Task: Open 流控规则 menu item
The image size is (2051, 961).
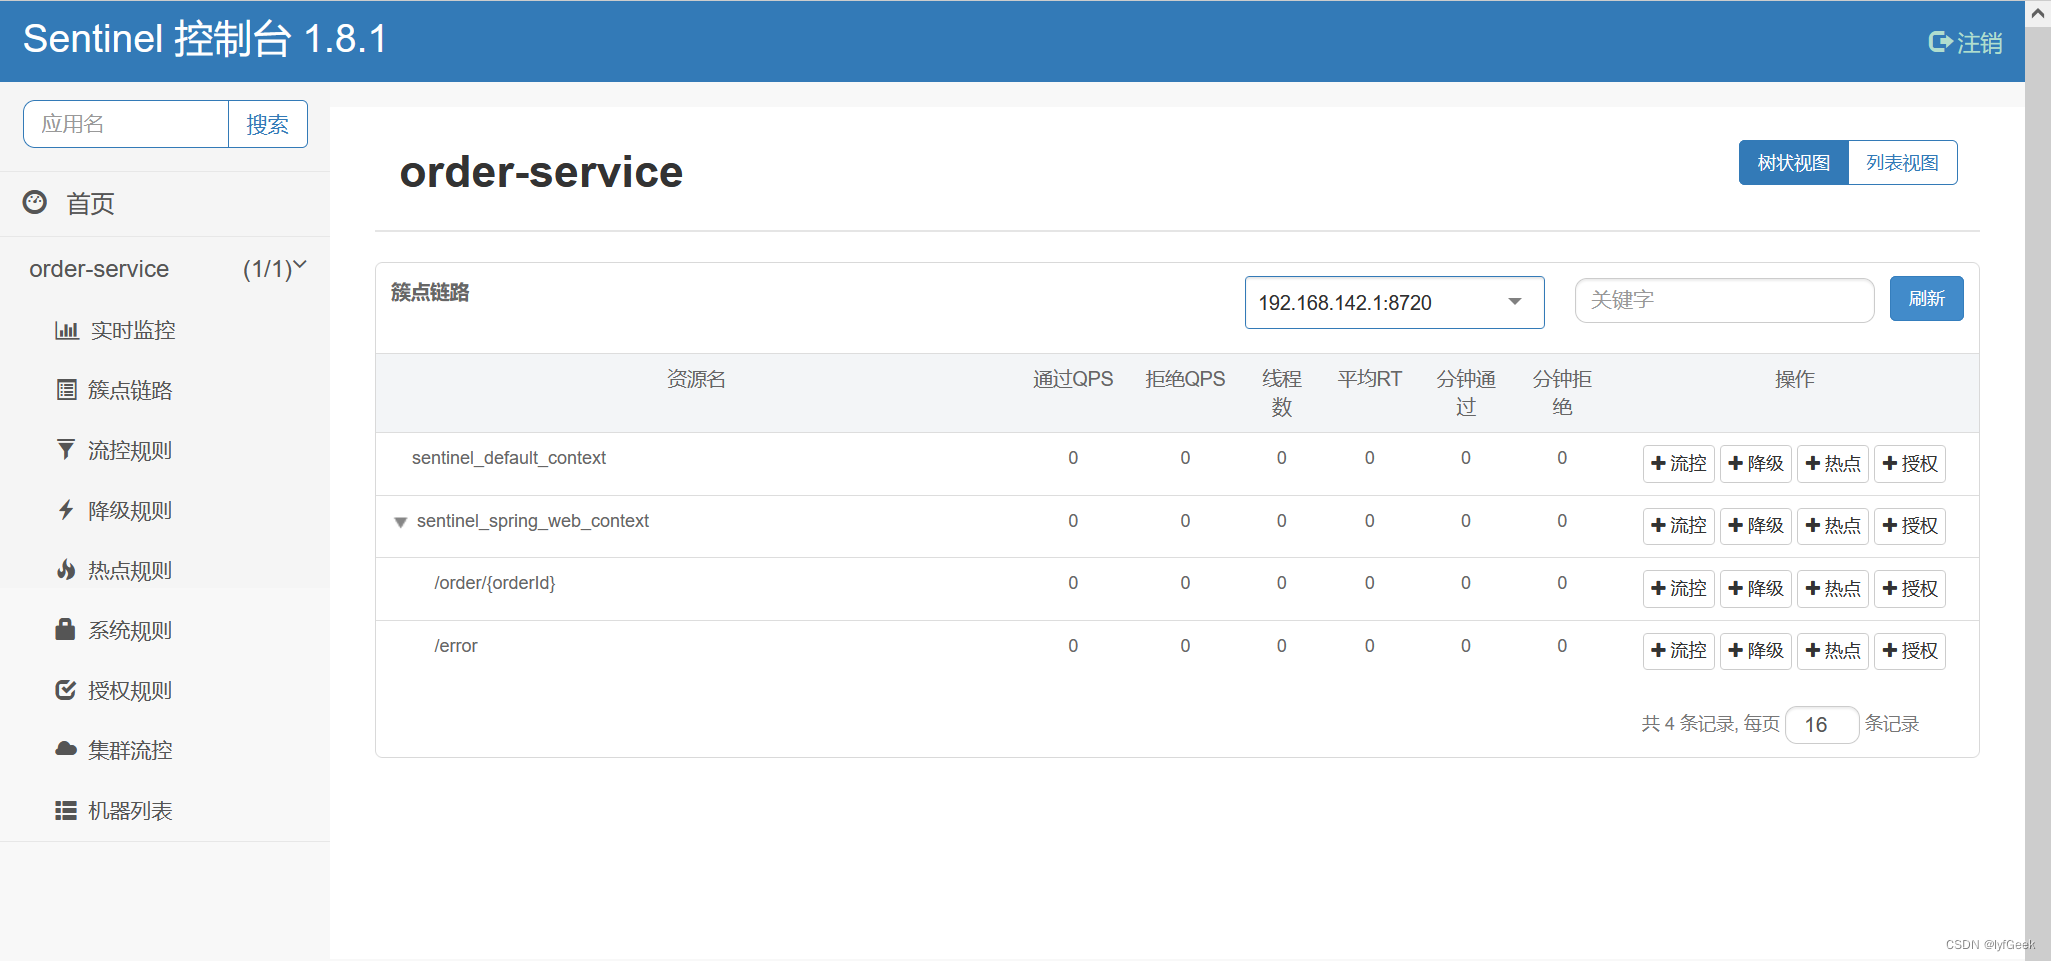Action: click(130, 450)
